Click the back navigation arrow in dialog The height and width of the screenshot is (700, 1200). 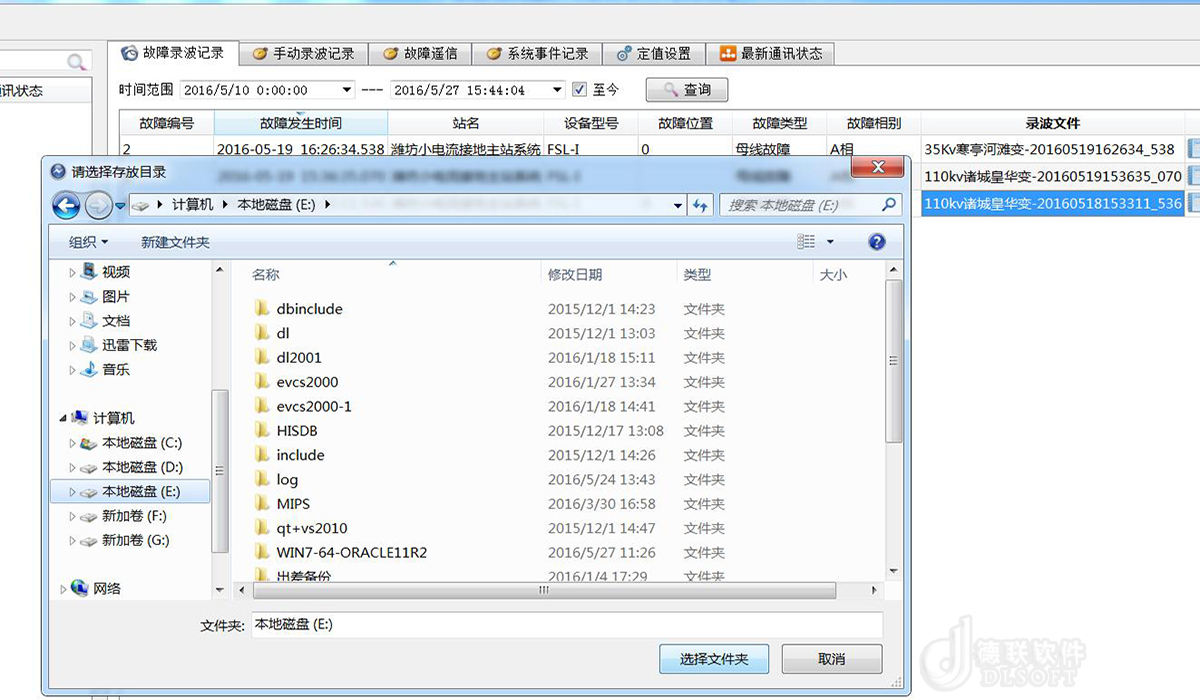66,205
